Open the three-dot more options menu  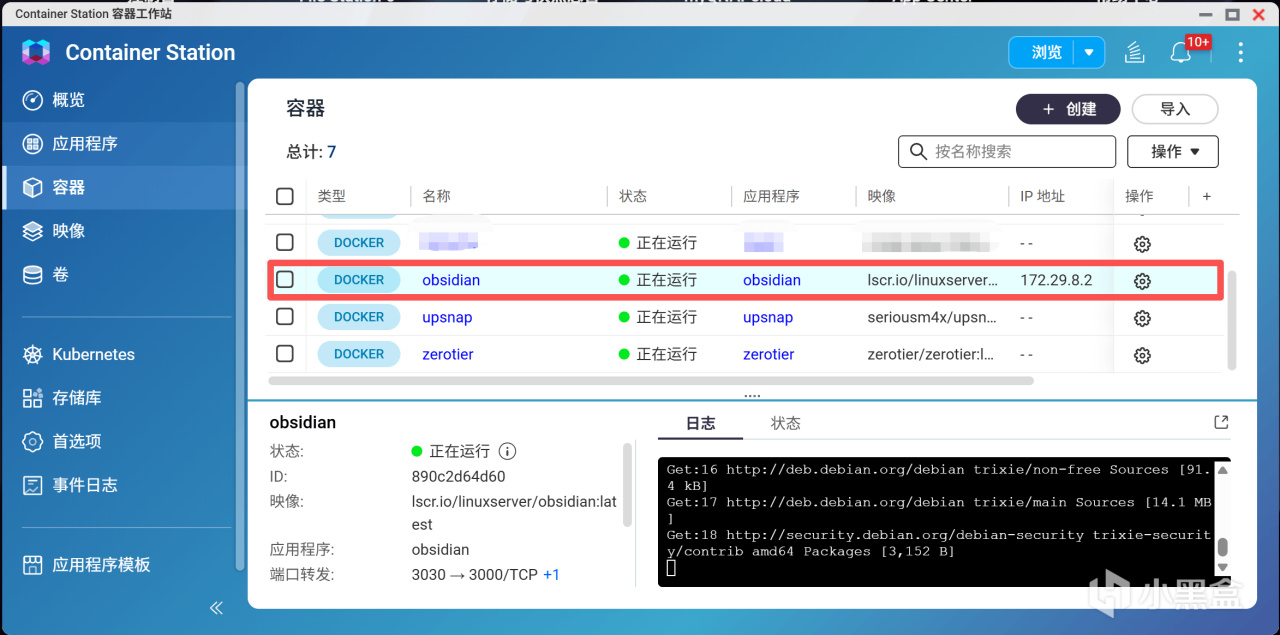(x=1241, y=53)
